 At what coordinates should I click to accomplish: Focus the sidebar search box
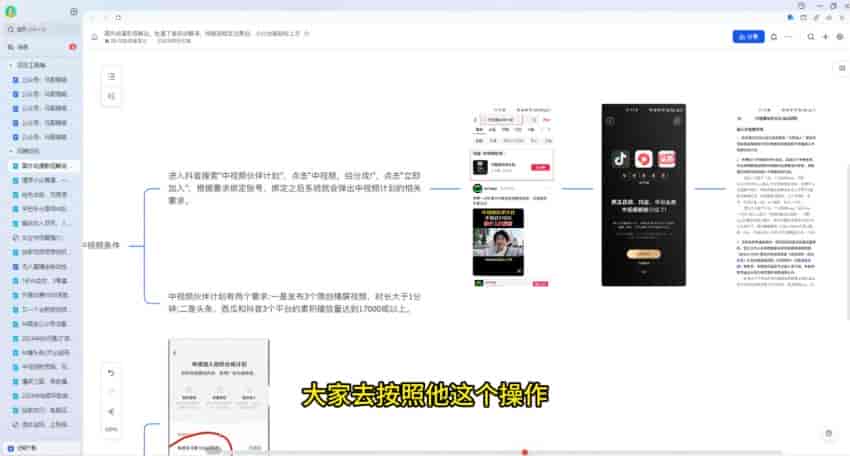(x=41, y=29)
